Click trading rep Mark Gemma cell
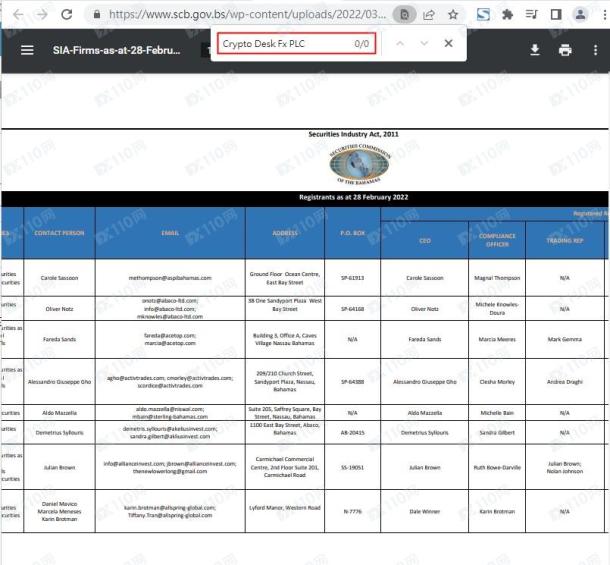 pyautogui.click(x=564, y=339)
